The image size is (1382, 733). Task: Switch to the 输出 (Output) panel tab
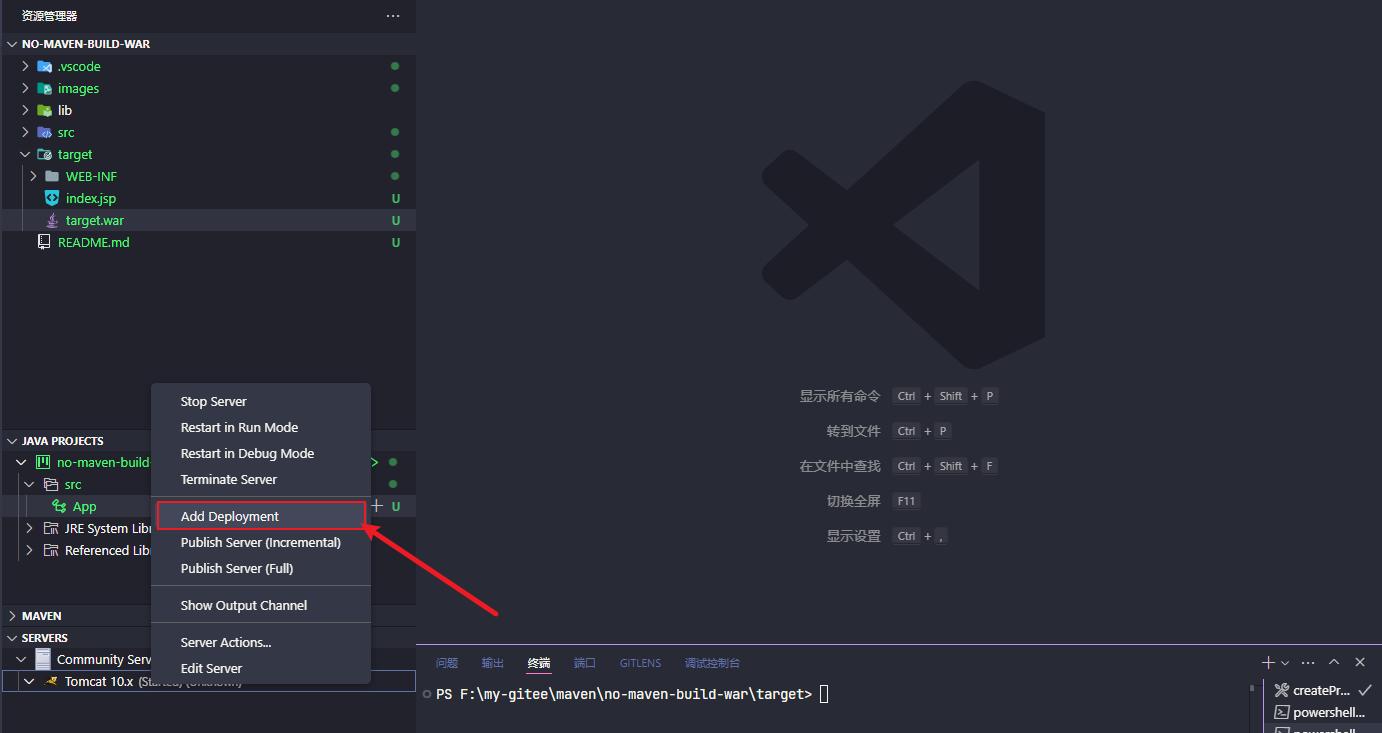click(493, 663)
